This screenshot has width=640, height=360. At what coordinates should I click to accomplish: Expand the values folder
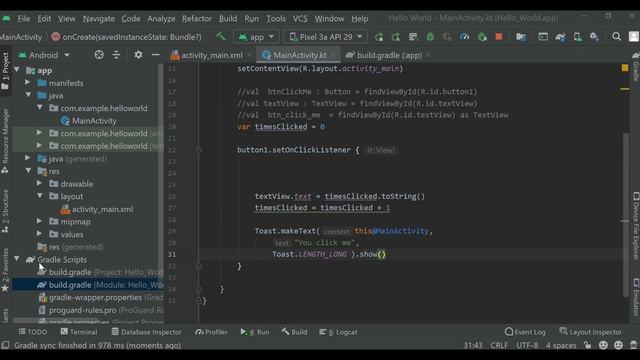[x=39, y=234]
